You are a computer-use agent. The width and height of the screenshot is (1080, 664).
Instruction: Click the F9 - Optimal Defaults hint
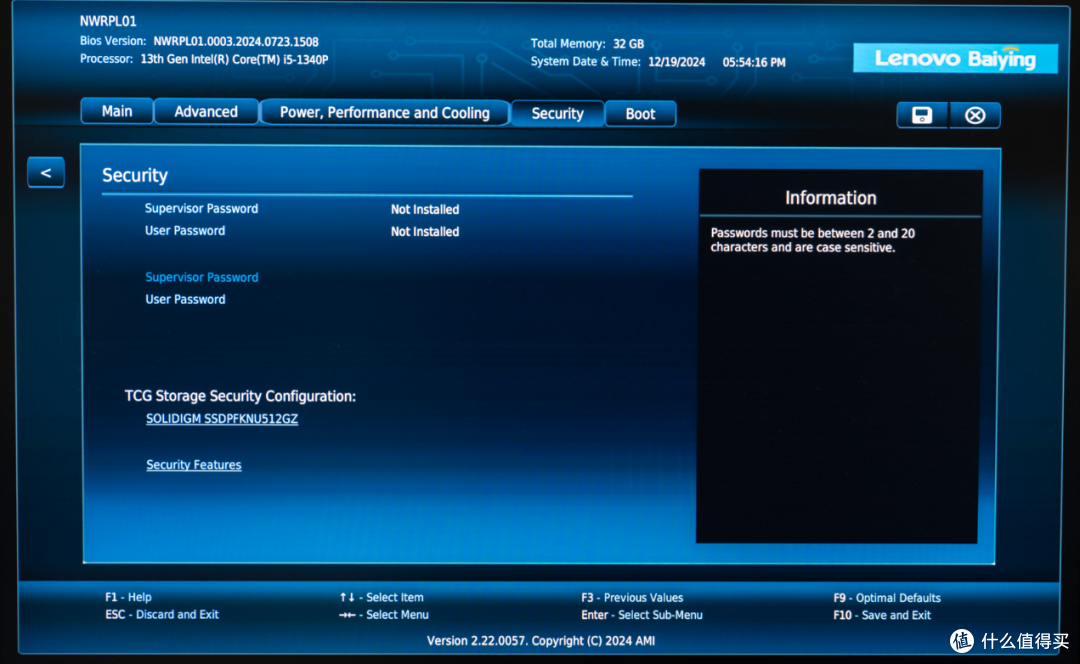886,598
